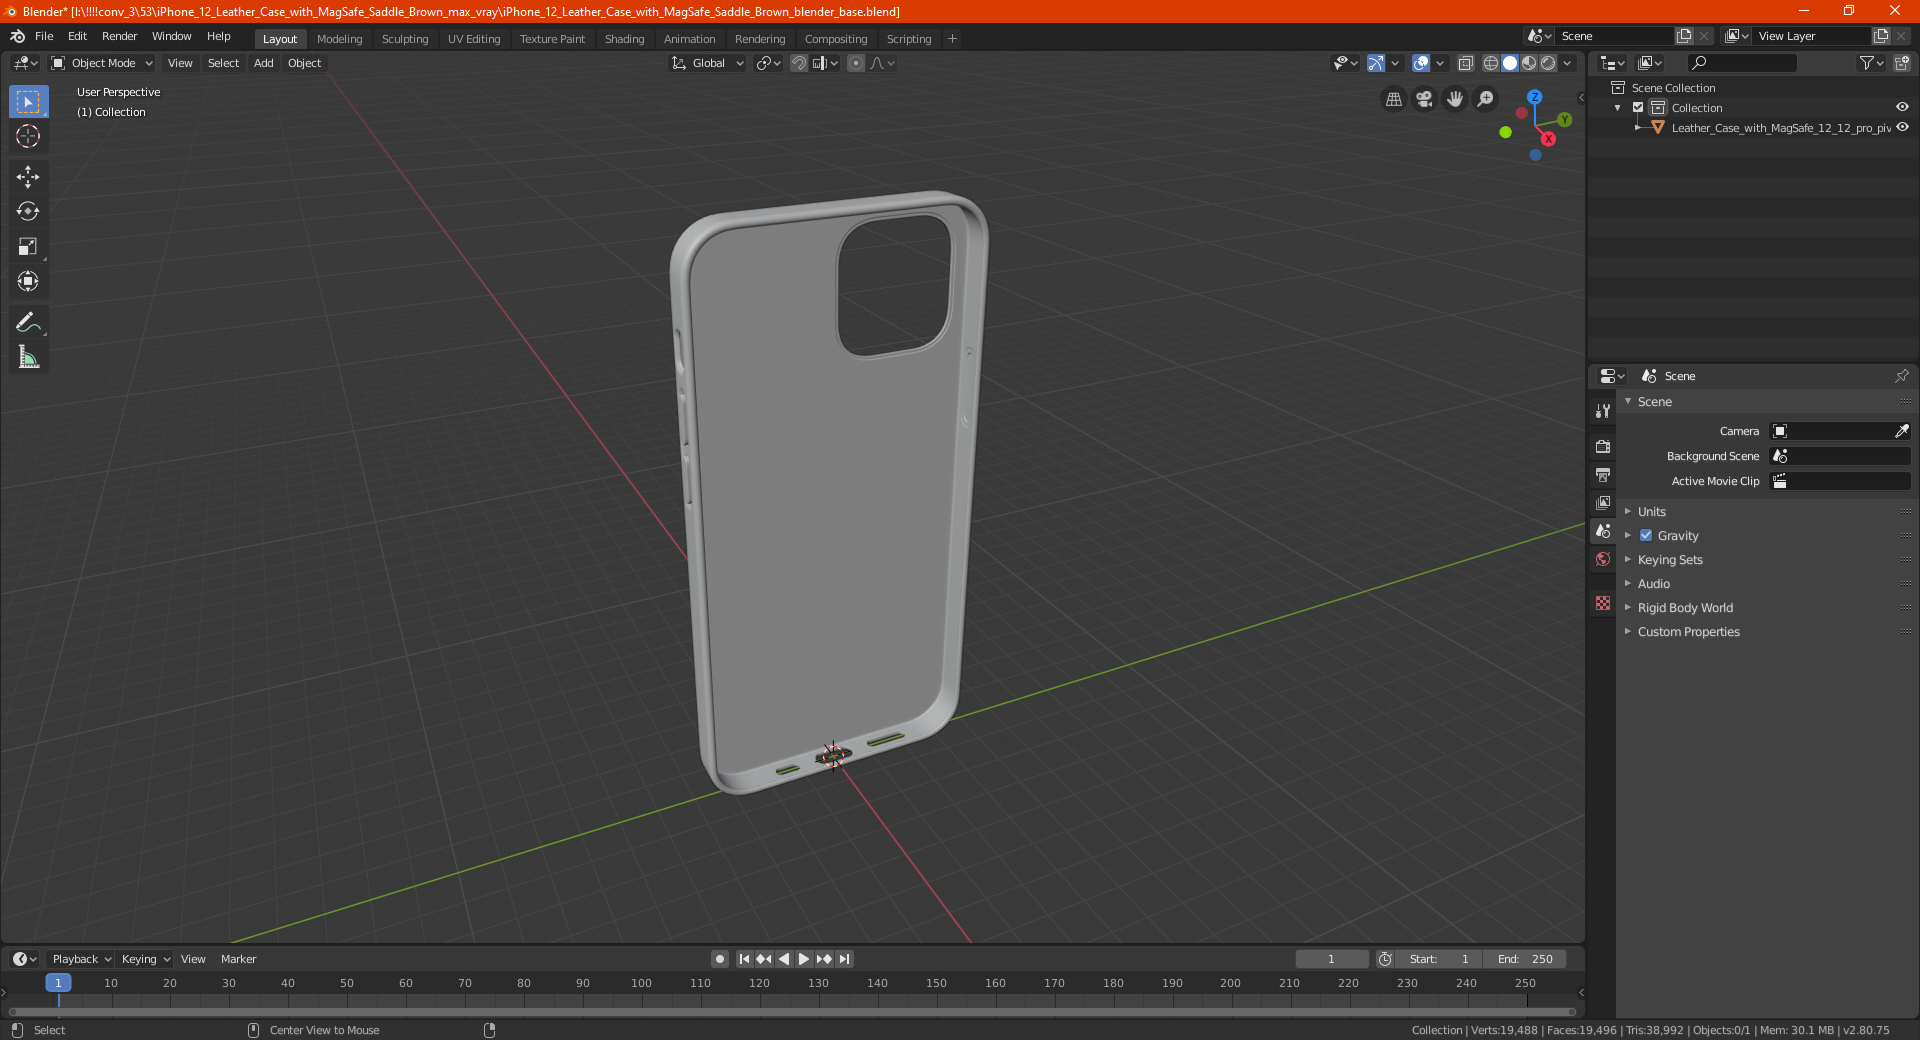
Task: Select the Select Box tool
Action: coord(28,102)
